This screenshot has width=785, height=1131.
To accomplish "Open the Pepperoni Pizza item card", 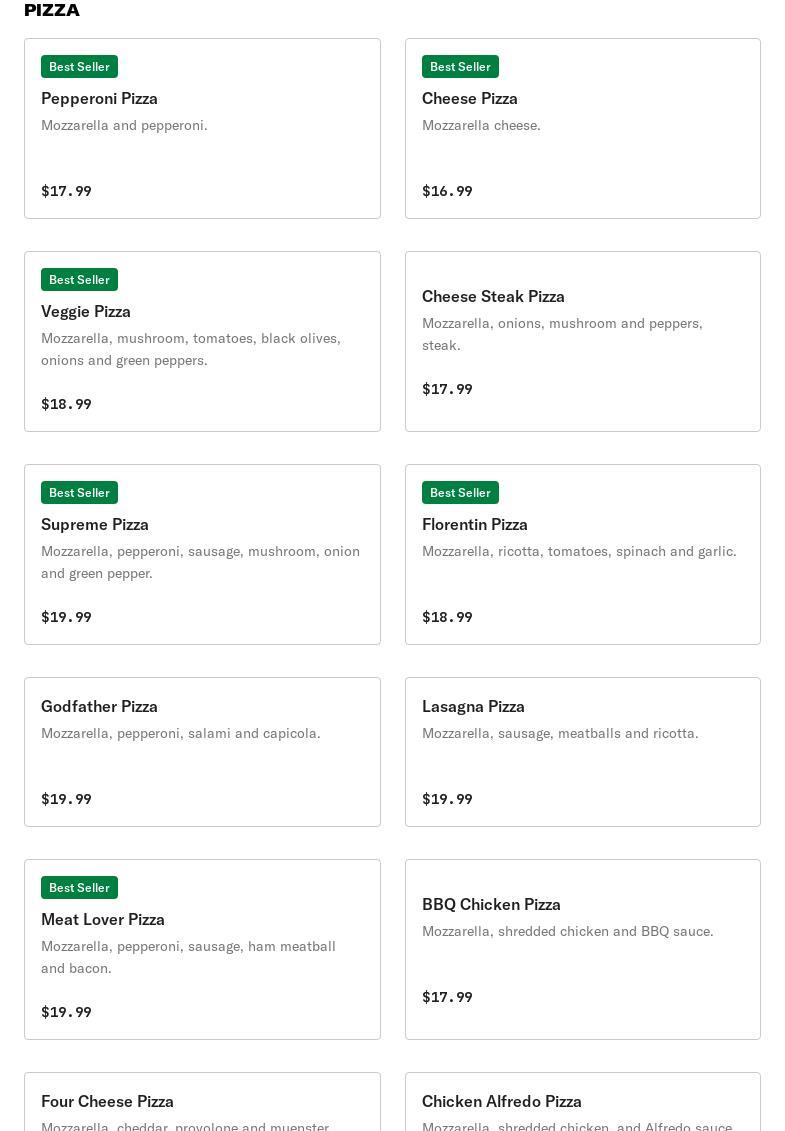I will click(x=202, y=128).
